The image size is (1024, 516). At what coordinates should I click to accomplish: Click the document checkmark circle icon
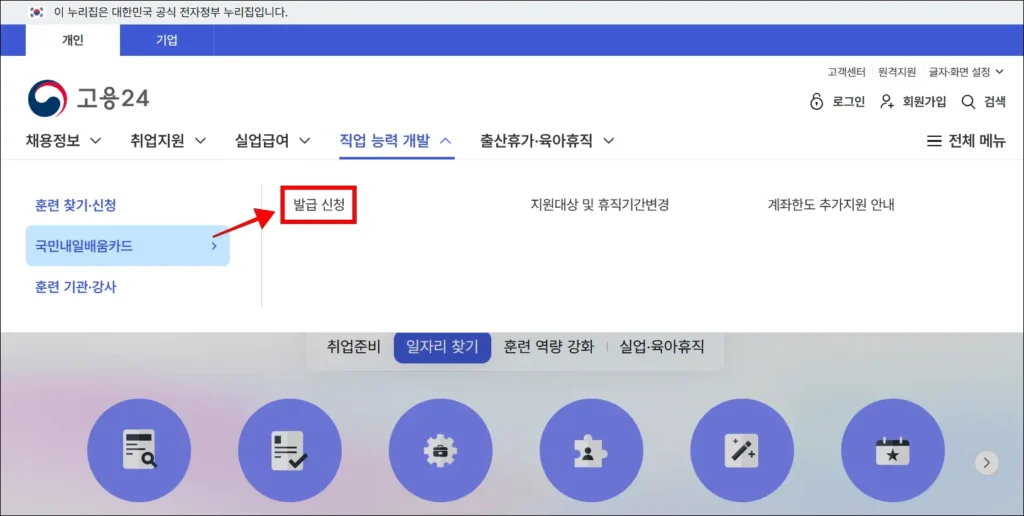(290, 450)
